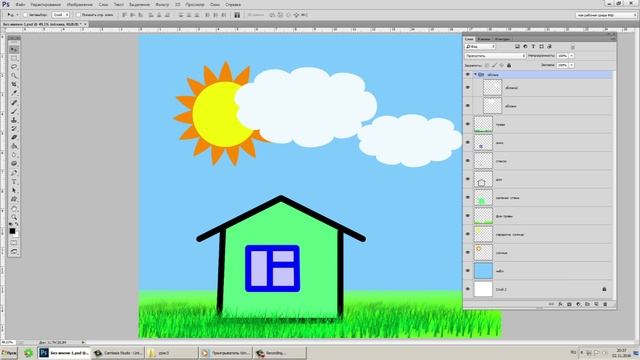This screenshot has height=360, width=640.
Task: Open the Move tool preset picker arrow
Action: [17, 15]
